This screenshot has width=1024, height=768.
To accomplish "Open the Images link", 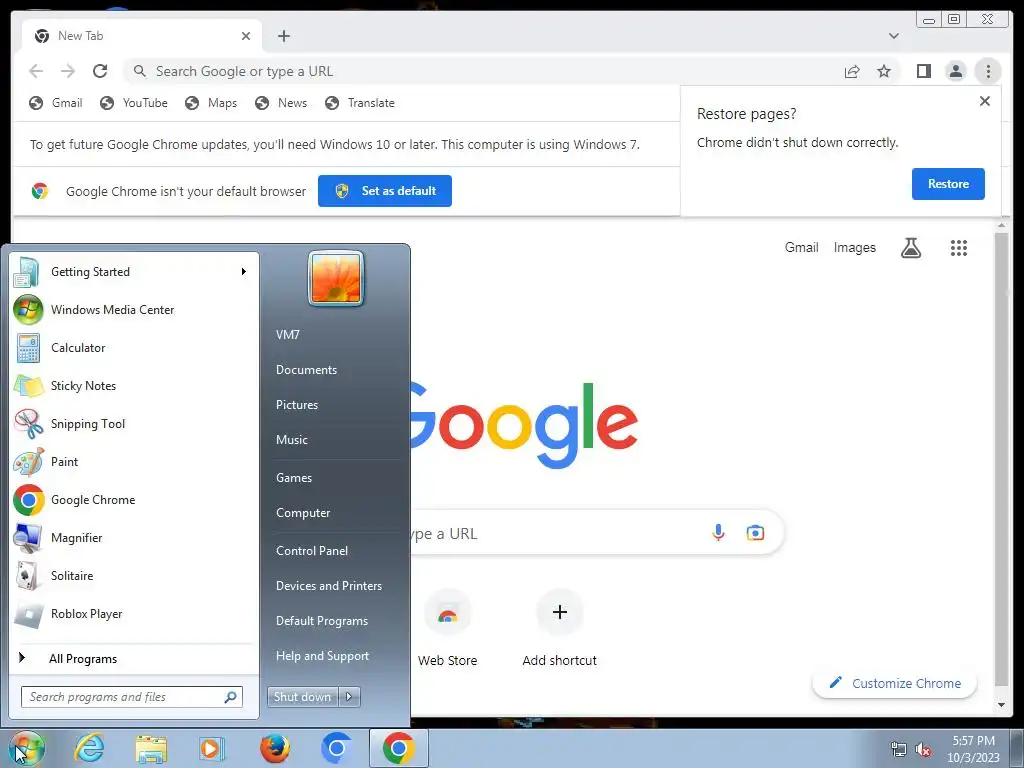I will (854, 248).
